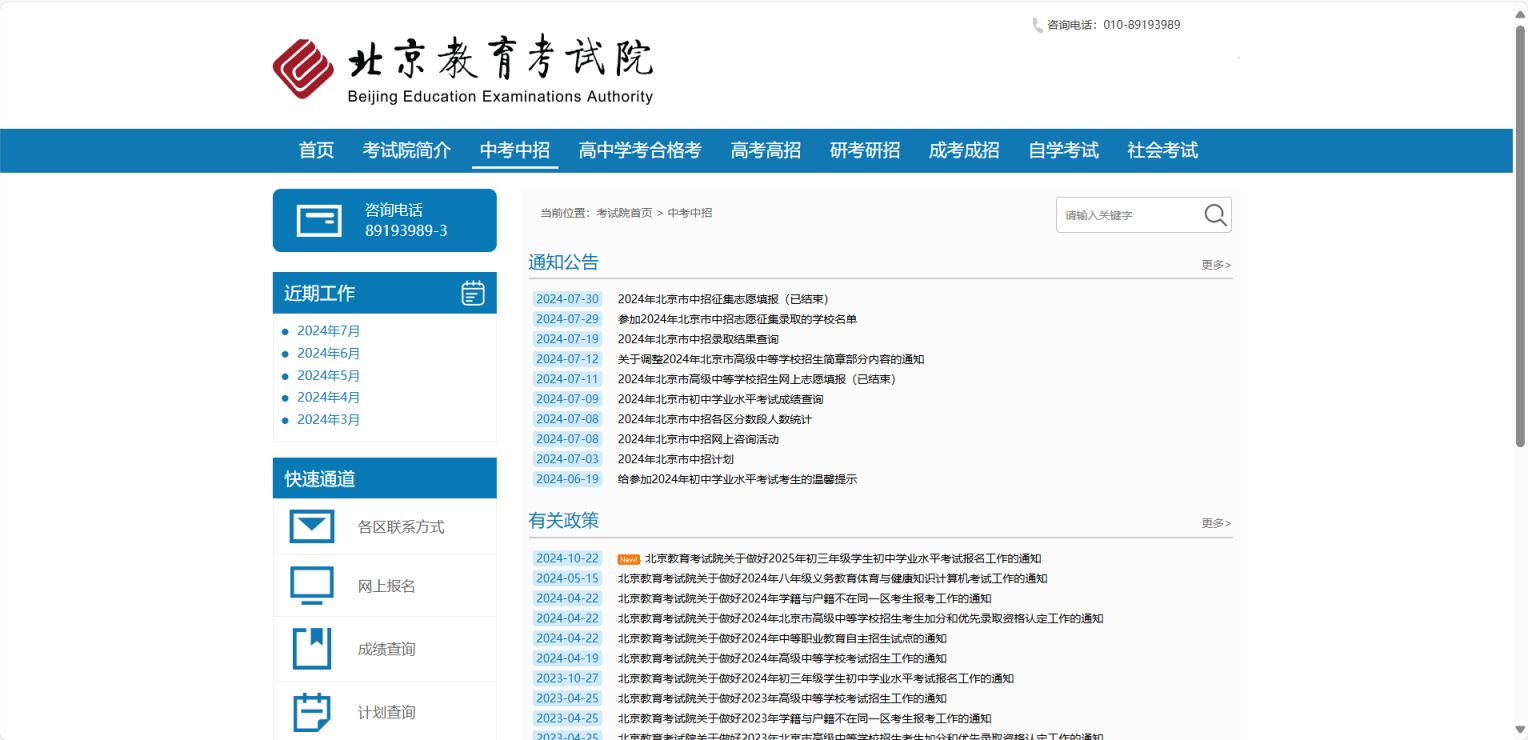This screenshot has width=1528, height=740.
Task: Open the 考试院简介 navigation item
Action: [407, 150]
